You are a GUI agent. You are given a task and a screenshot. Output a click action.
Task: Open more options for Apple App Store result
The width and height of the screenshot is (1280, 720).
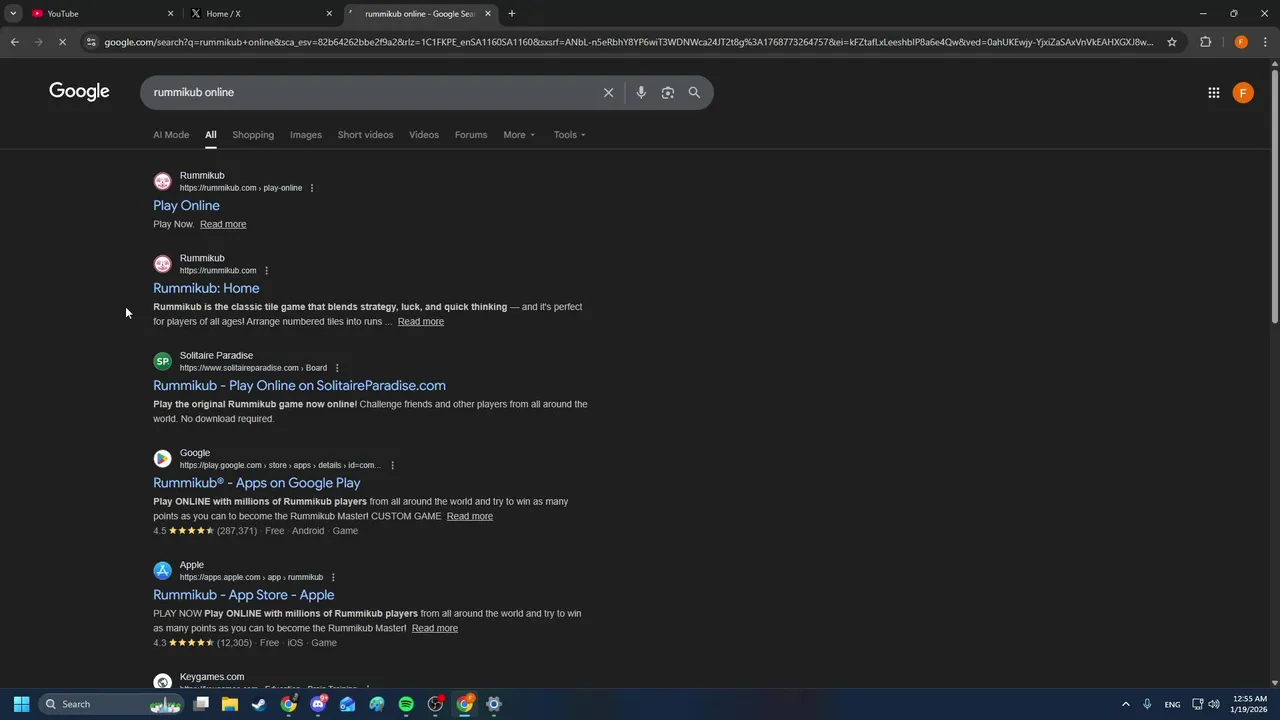tap(333, 577)
